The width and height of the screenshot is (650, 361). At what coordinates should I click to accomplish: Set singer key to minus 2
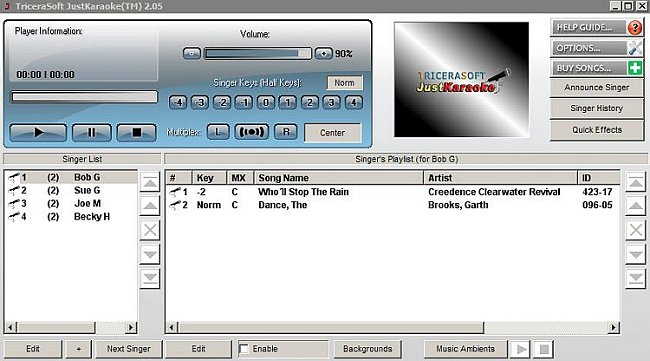222,102
